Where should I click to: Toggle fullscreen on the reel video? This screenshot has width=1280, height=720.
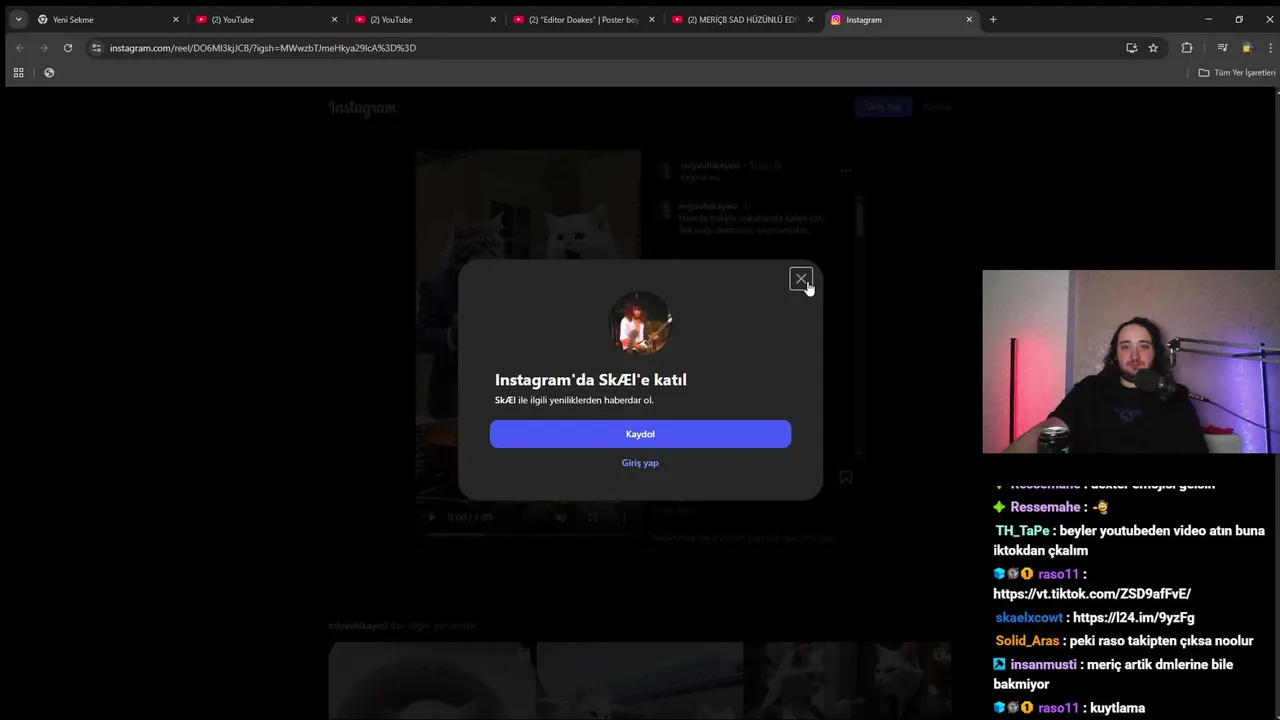(x=592, y=517)
